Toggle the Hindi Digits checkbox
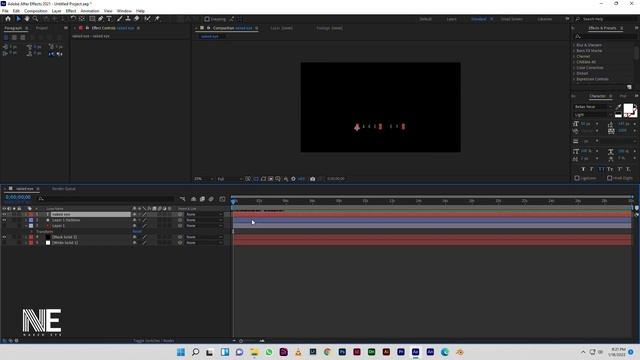Image resolution: width=640 pixels, height=360 pixels. click(609, 178)
